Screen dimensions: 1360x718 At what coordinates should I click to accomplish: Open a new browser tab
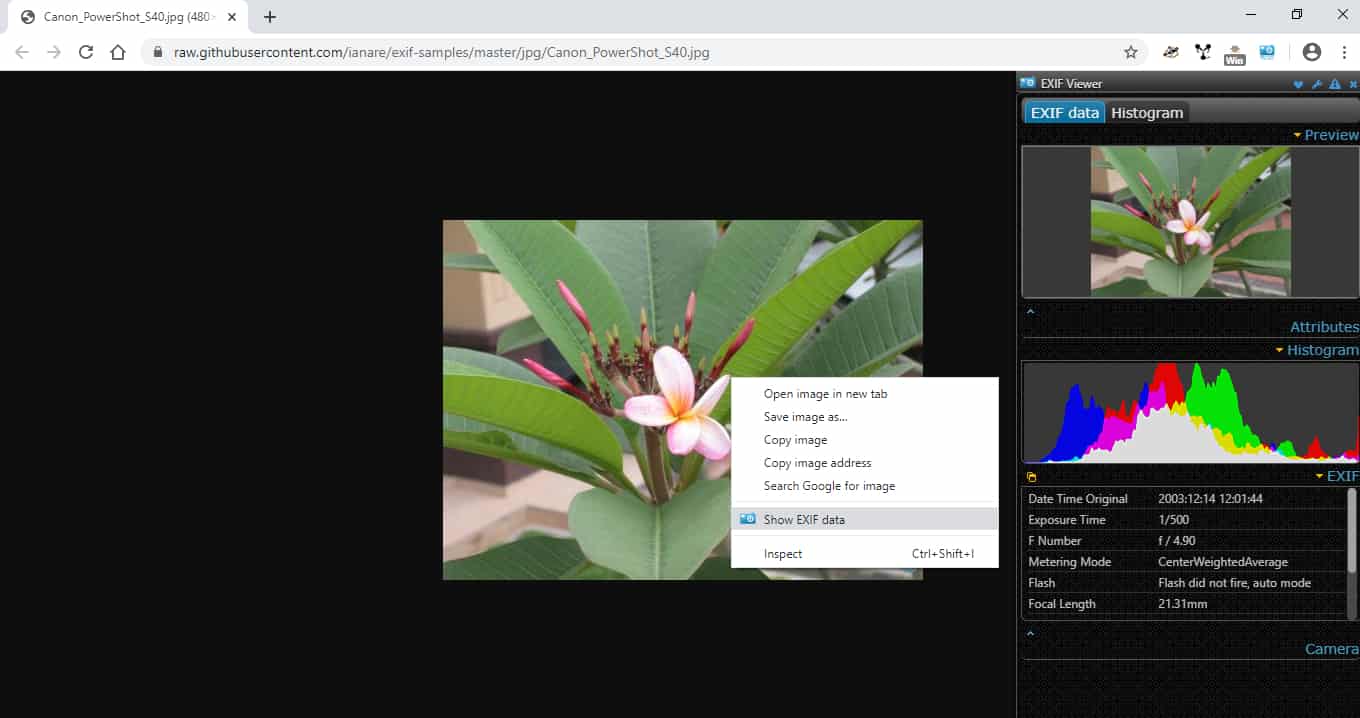click(x=270, y=17)
